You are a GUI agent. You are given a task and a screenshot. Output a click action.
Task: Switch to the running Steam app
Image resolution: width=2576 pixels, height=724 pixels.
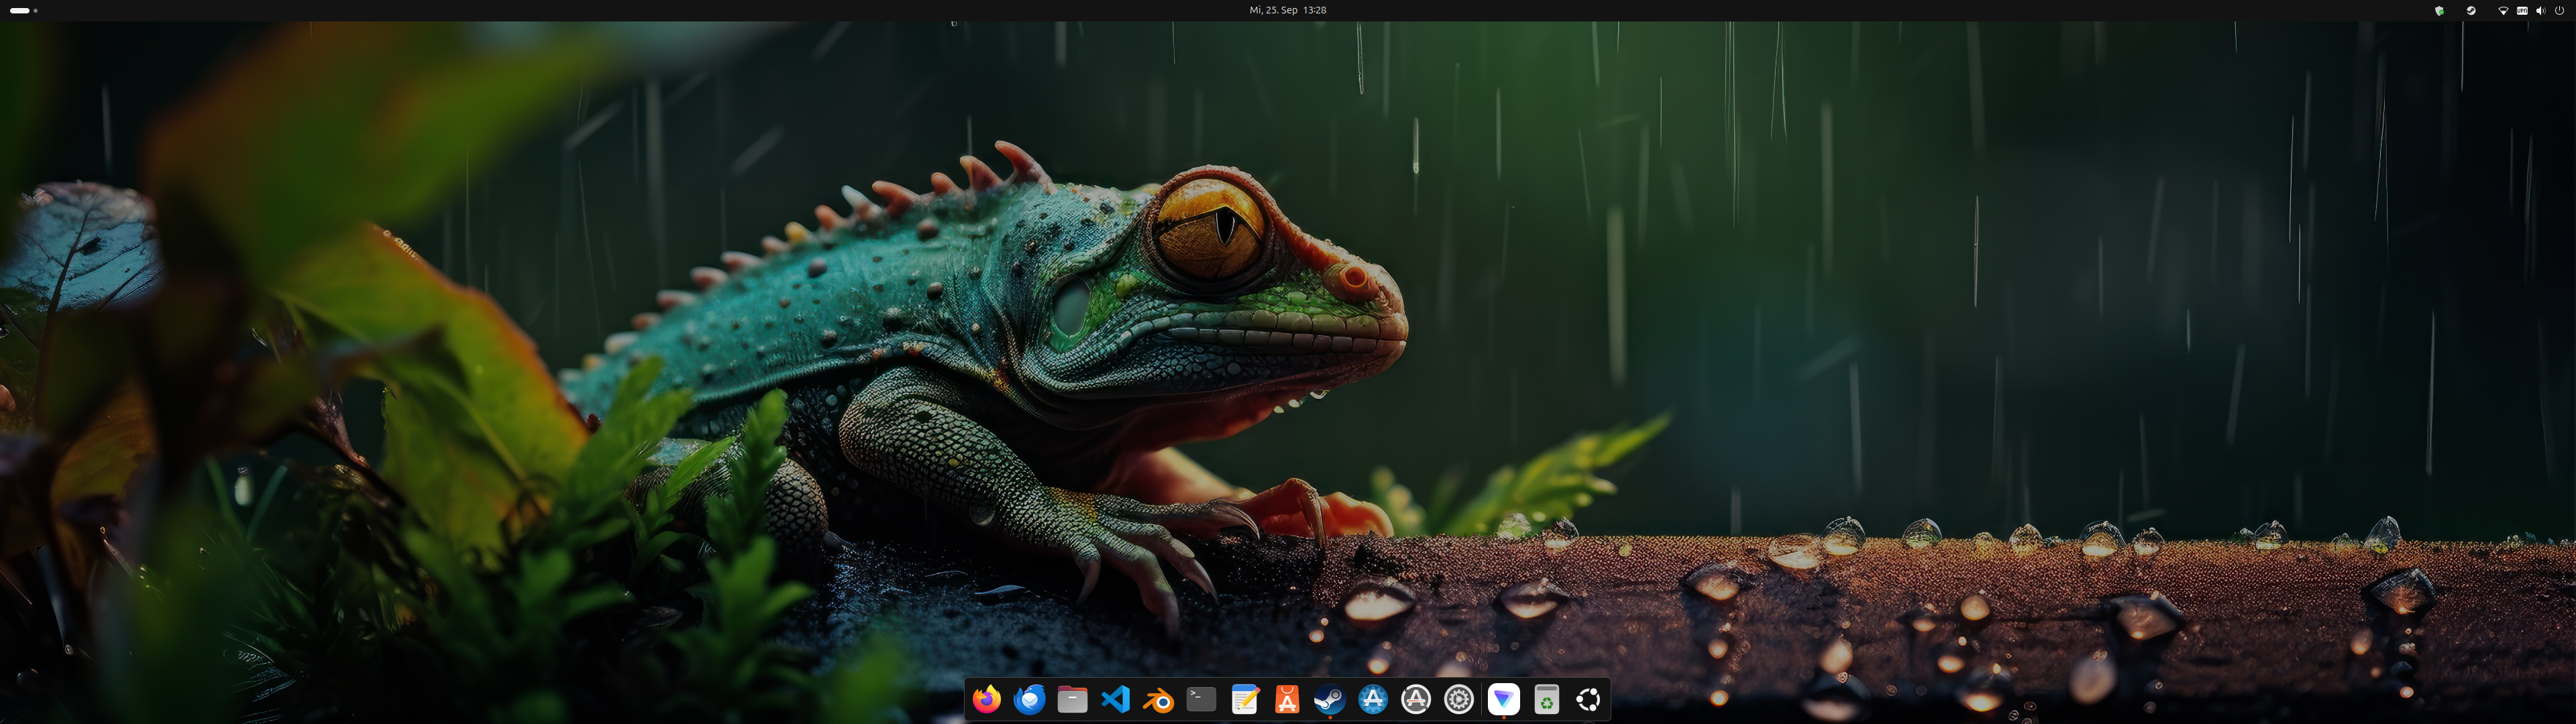[1329, 700]
